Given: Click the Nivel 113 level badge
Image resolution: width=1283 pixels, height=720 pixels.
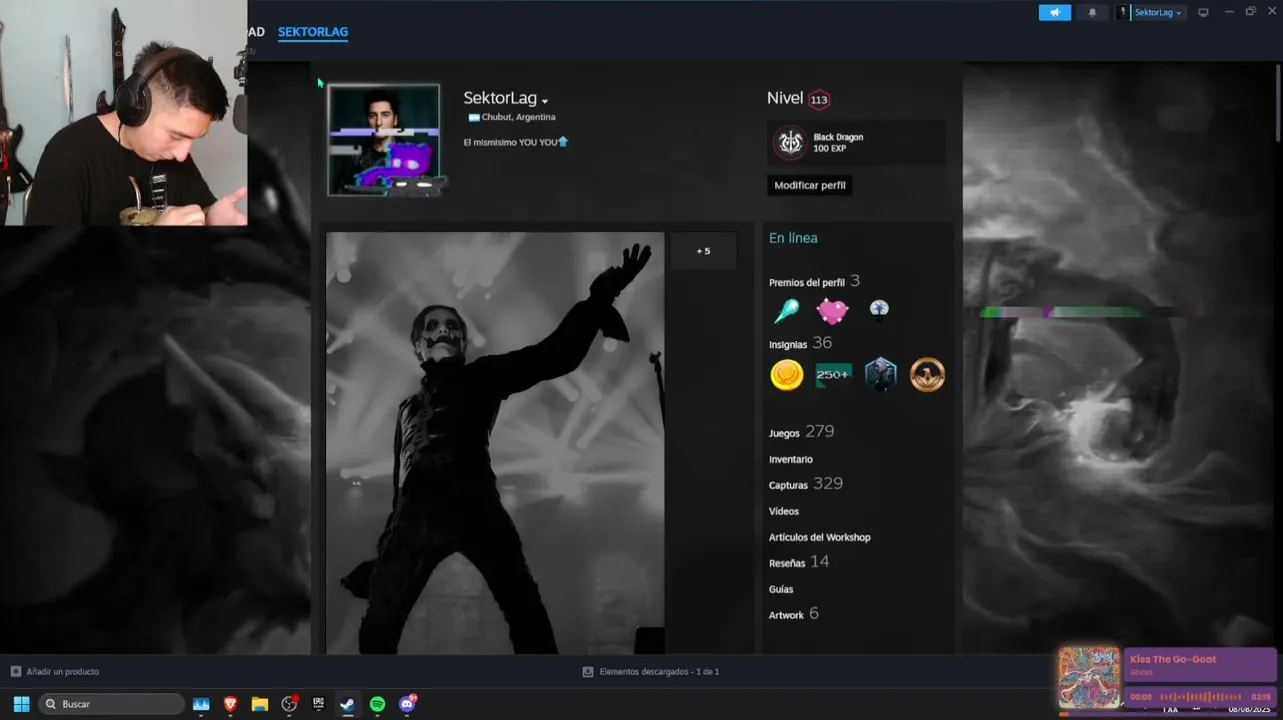Looking at the screenshot, I should [x=819, y=99].
